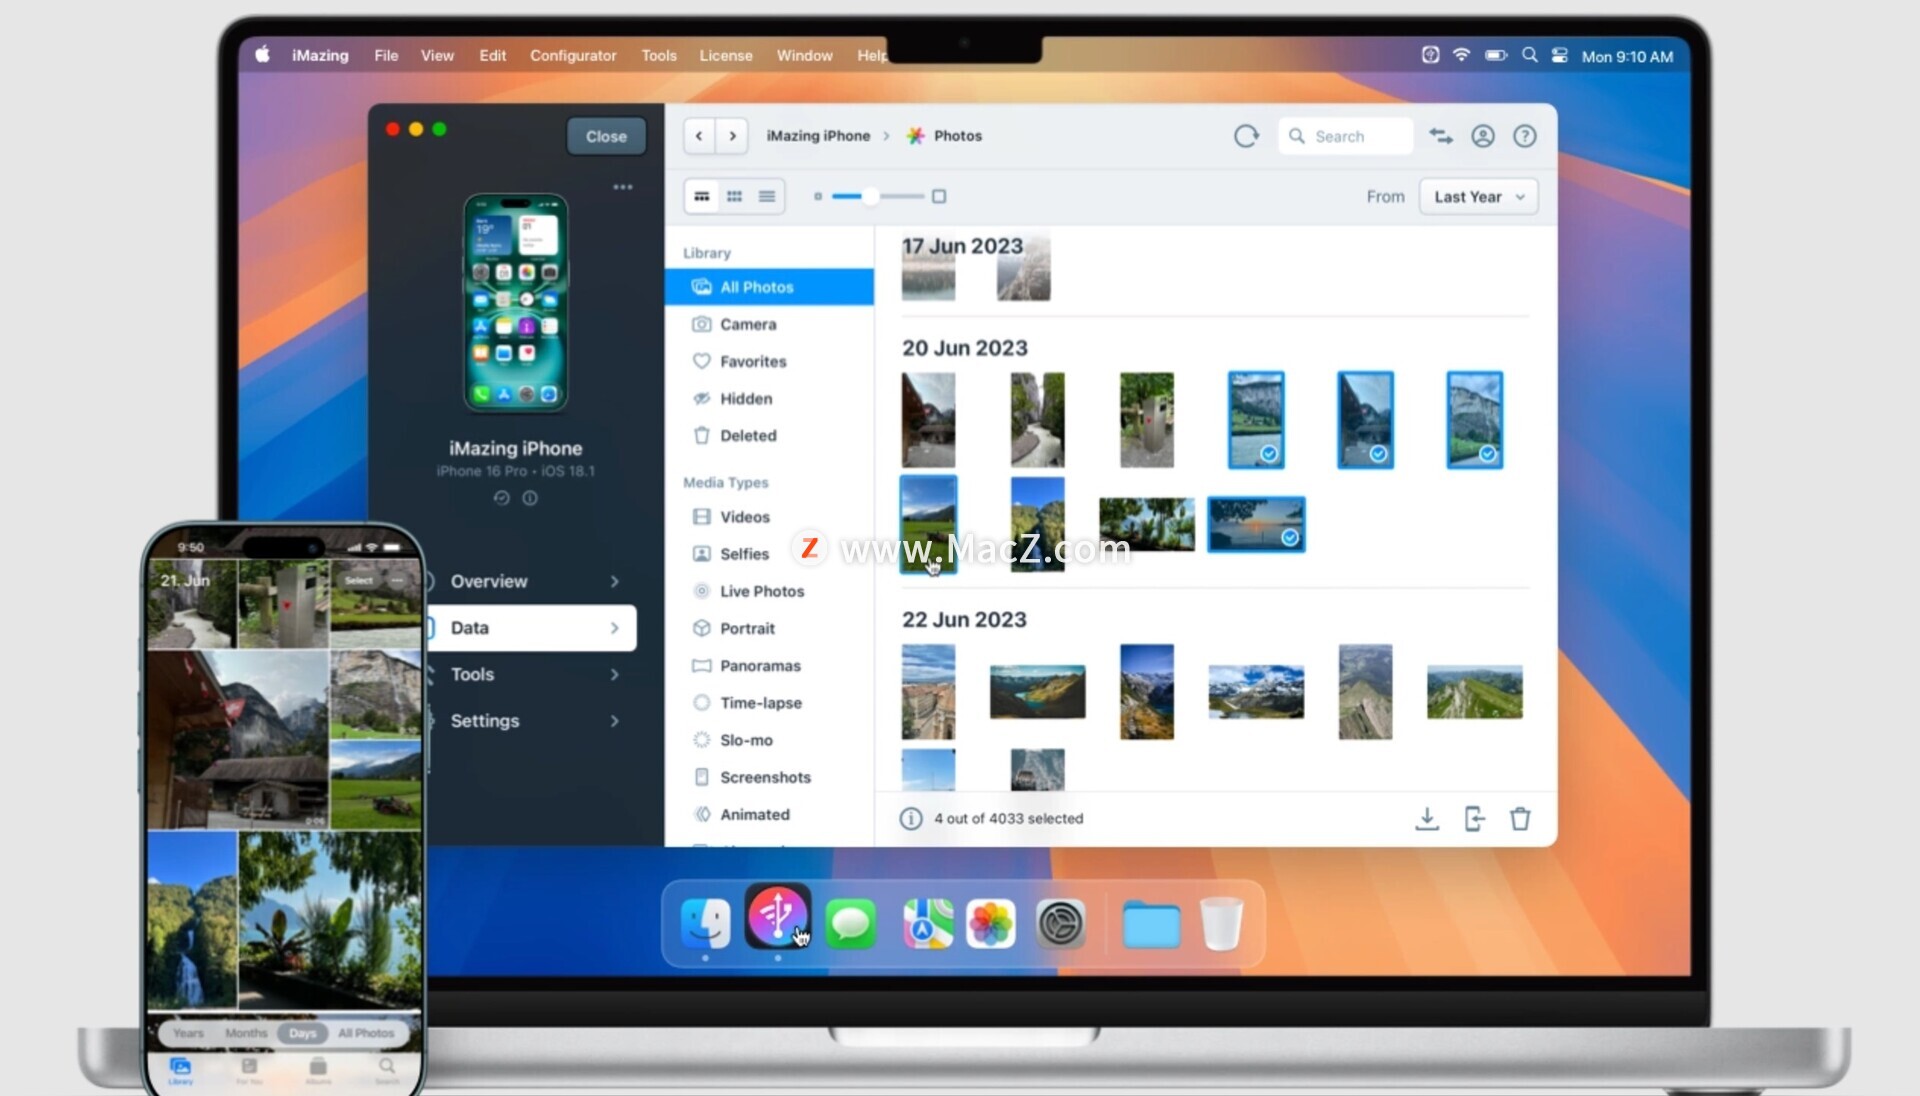Open the help question mark icon

(1525, 136)
